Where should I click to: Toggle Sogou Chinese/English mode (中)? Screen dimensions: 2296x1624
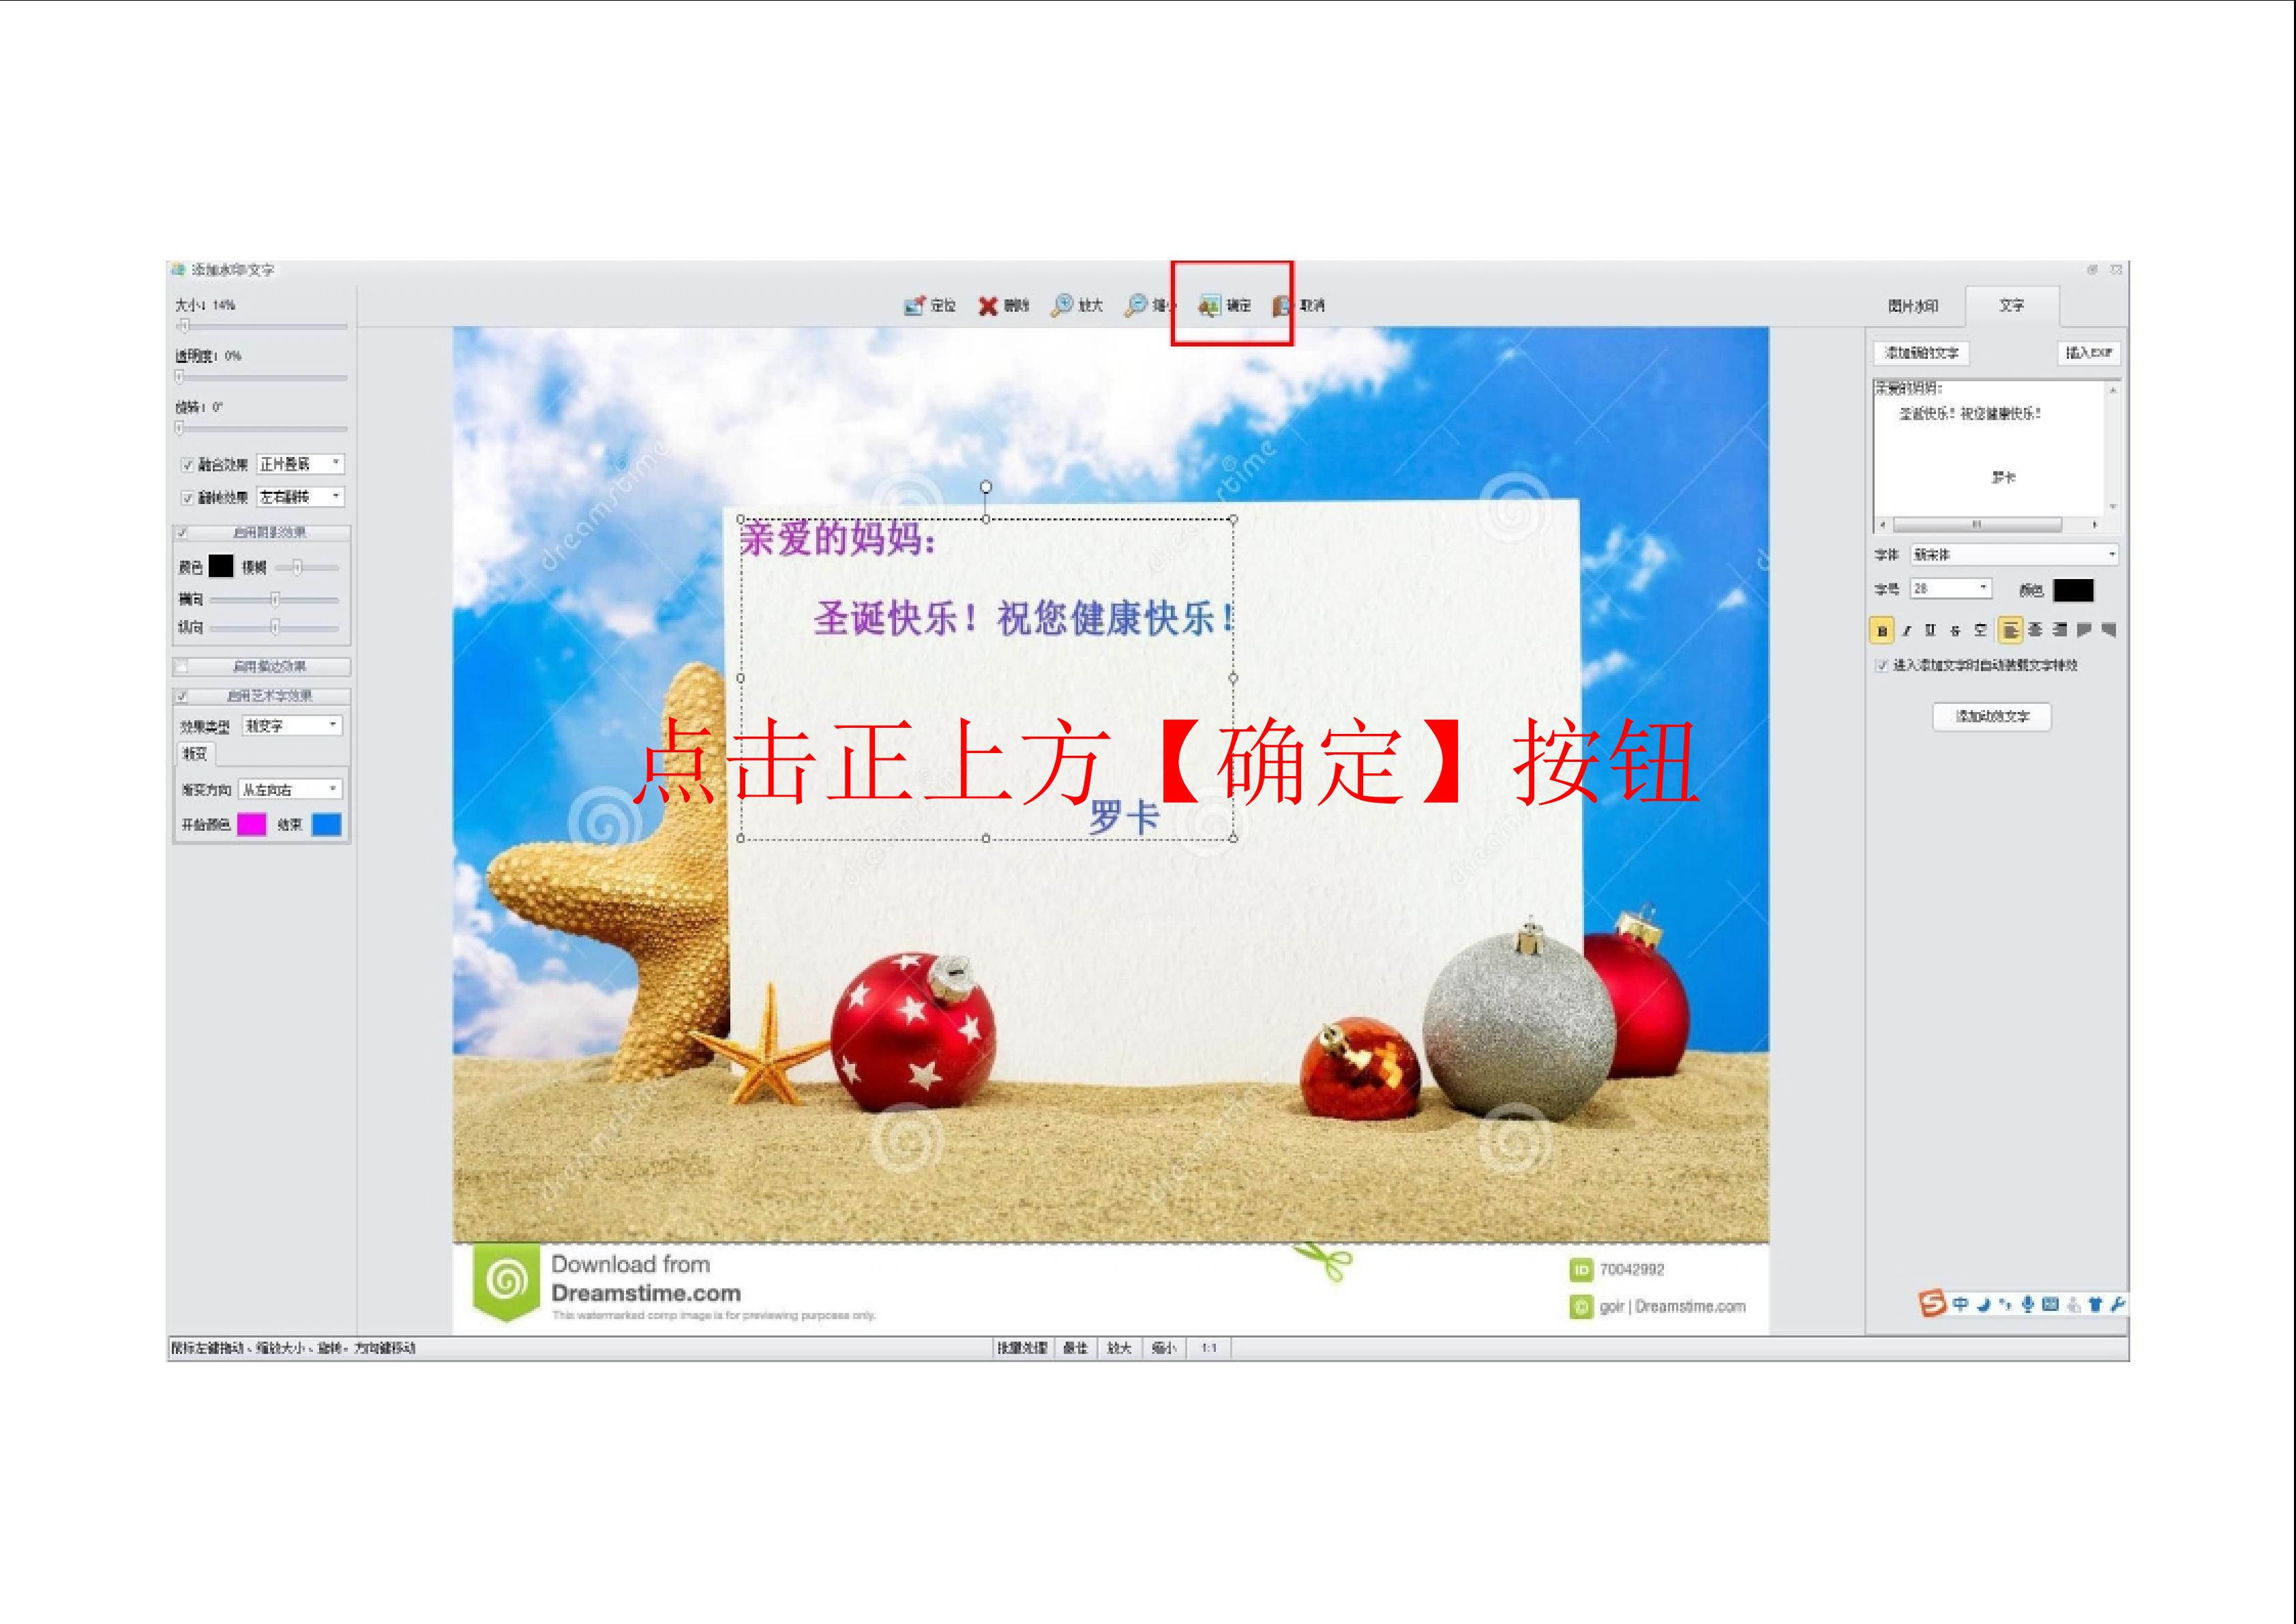(x=1960, y=1304)
